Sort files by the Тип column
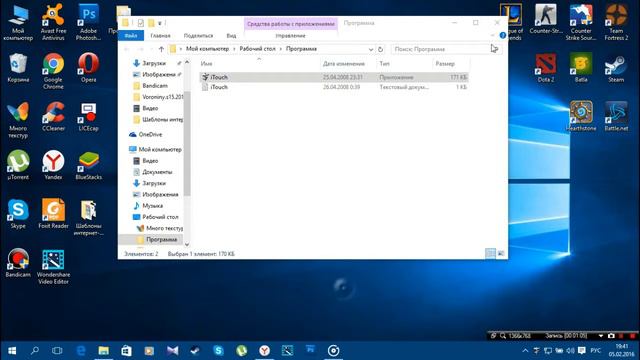 point(404,64)
